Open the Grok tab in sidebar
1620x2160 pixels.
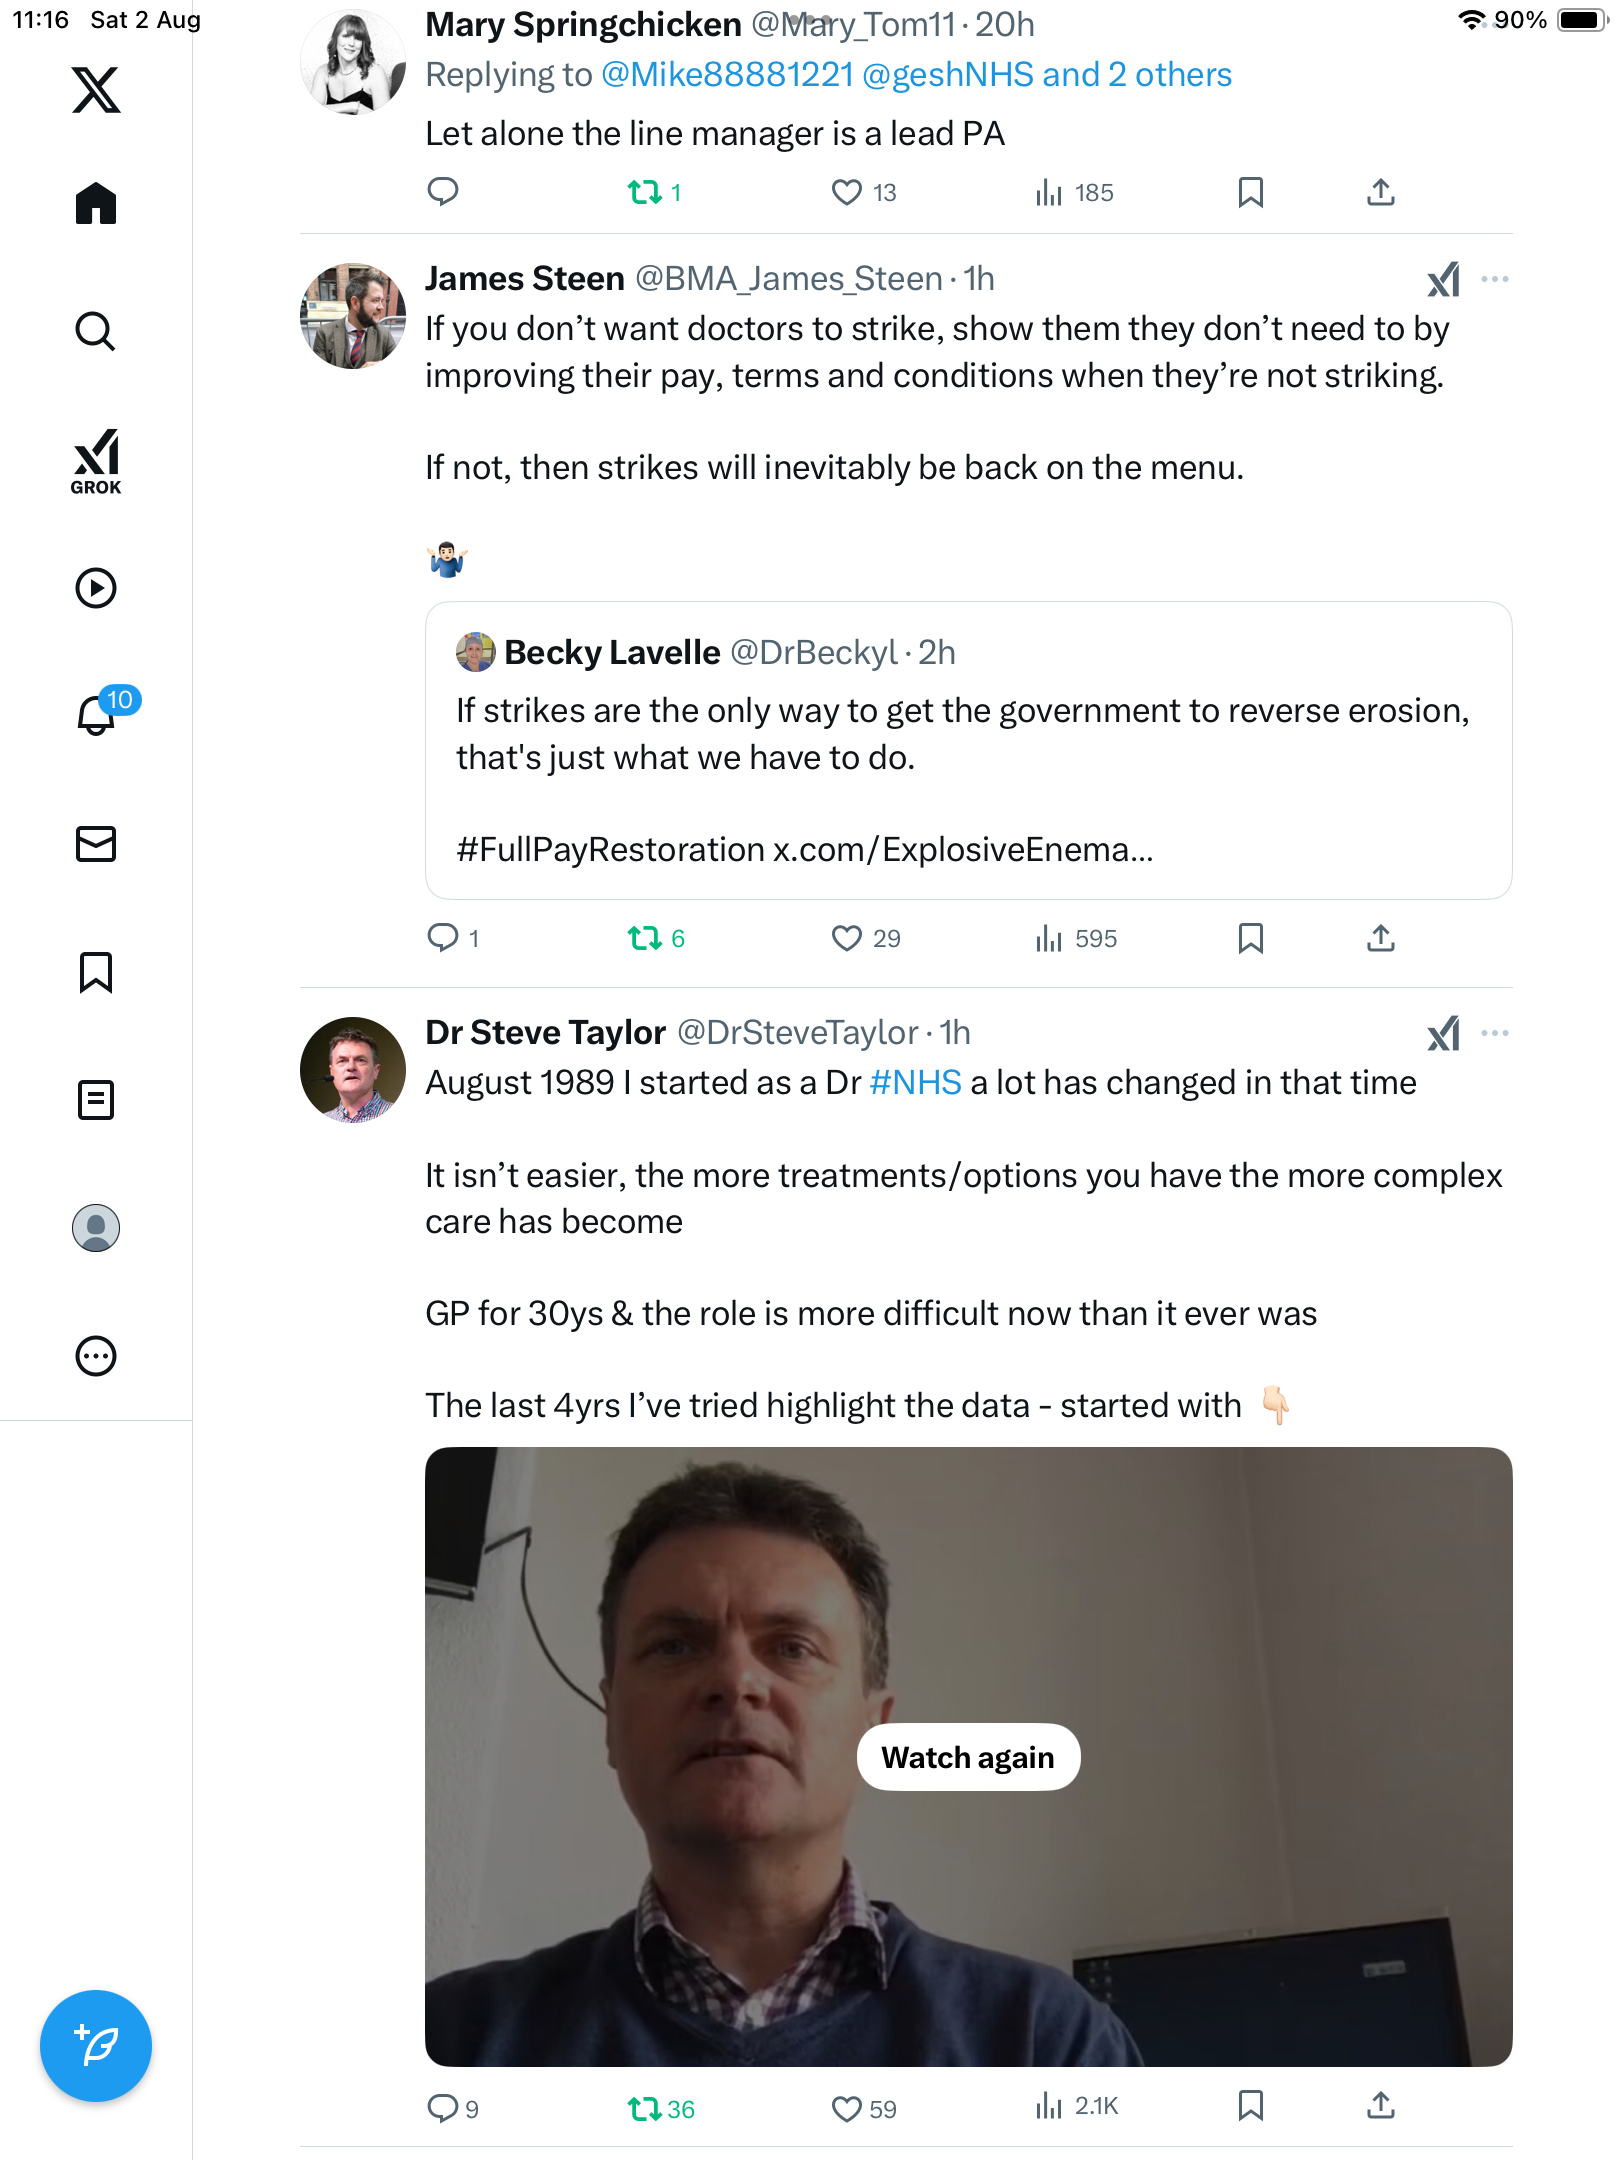coord(96,461)
